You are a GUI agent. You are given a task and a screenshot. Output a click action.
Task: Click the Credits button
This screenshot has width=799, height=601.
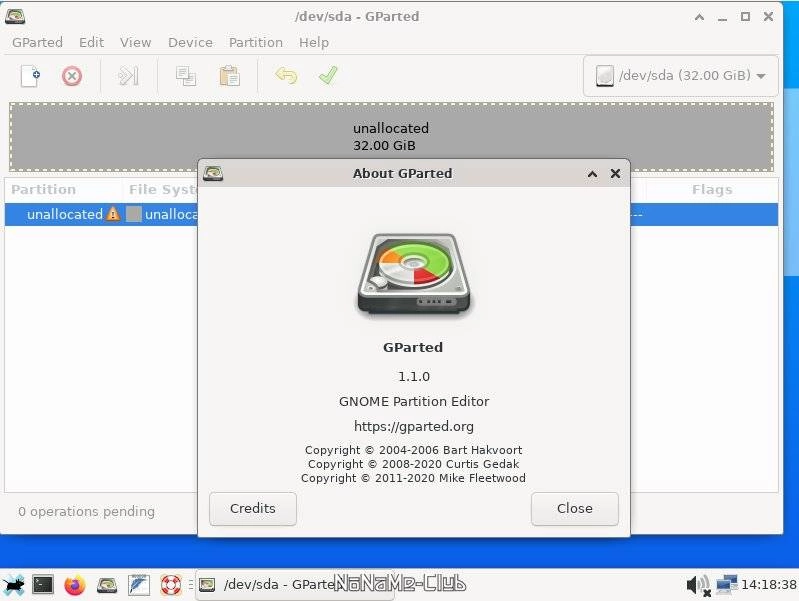click(x=253, y=508)
